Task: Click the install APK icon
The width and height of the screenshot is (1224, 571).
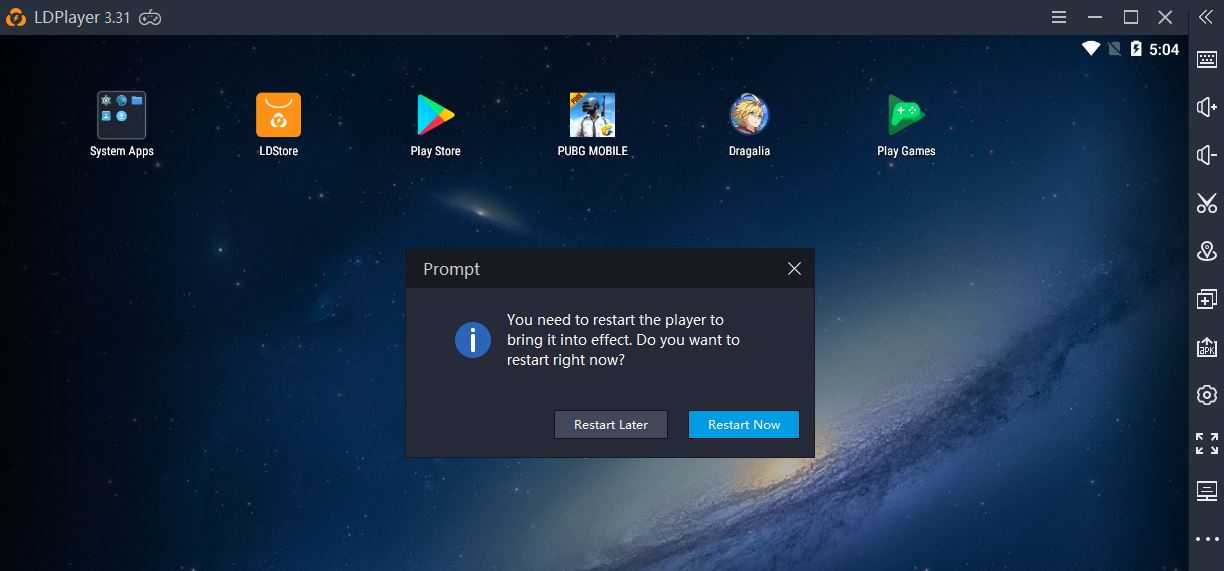Action: [x=1206, y=347]
